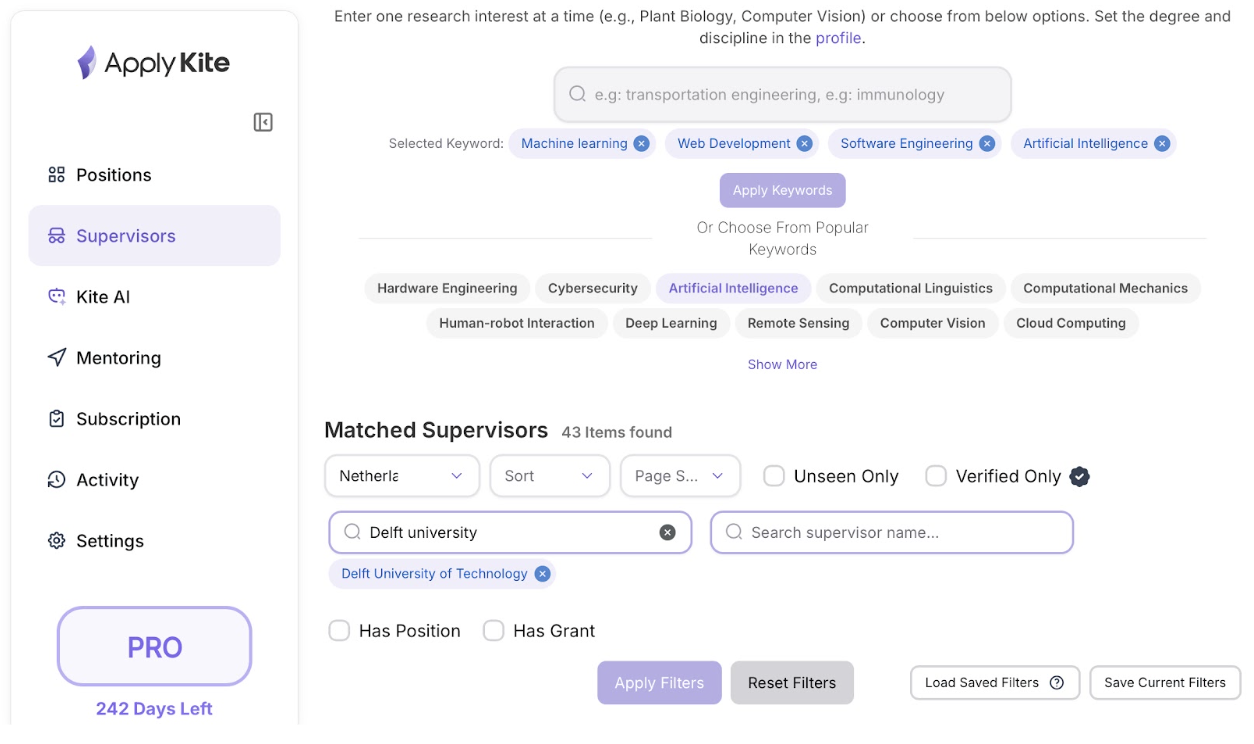Click the verified badge icon
Viewport: 1254px width, 744px height.
[1079, 477]
